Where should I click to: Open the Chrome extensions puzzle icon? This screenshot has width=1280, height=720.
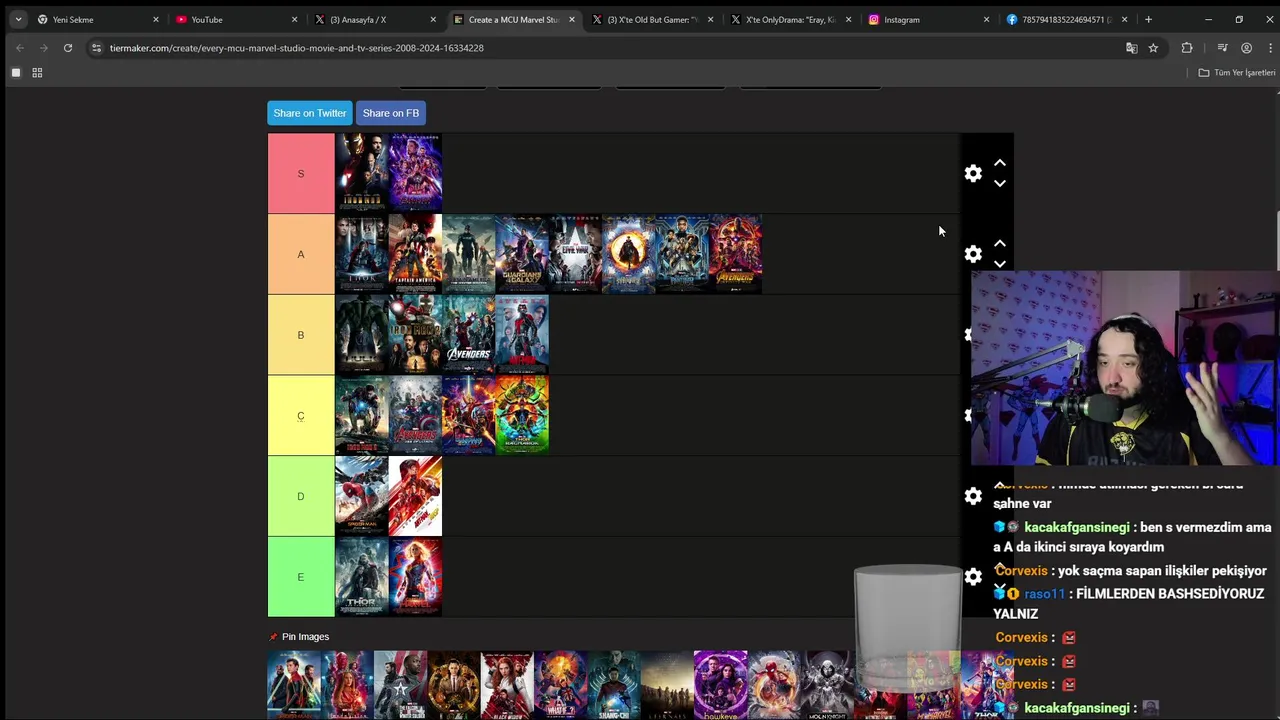[1187, 48]
